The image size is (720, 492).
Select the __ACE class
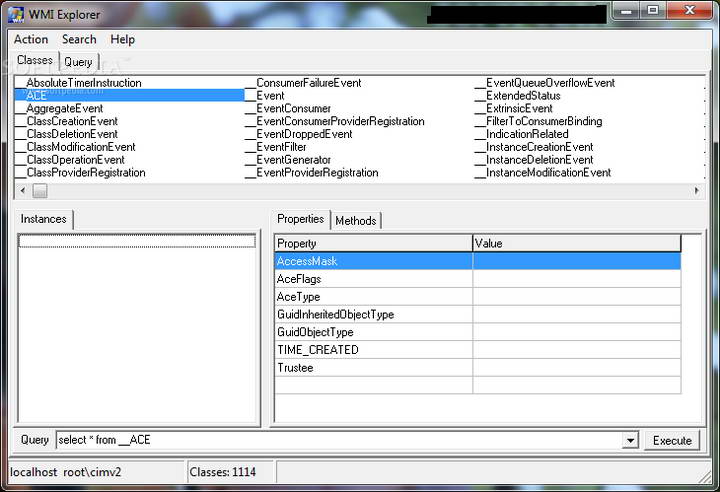point(129,96)
